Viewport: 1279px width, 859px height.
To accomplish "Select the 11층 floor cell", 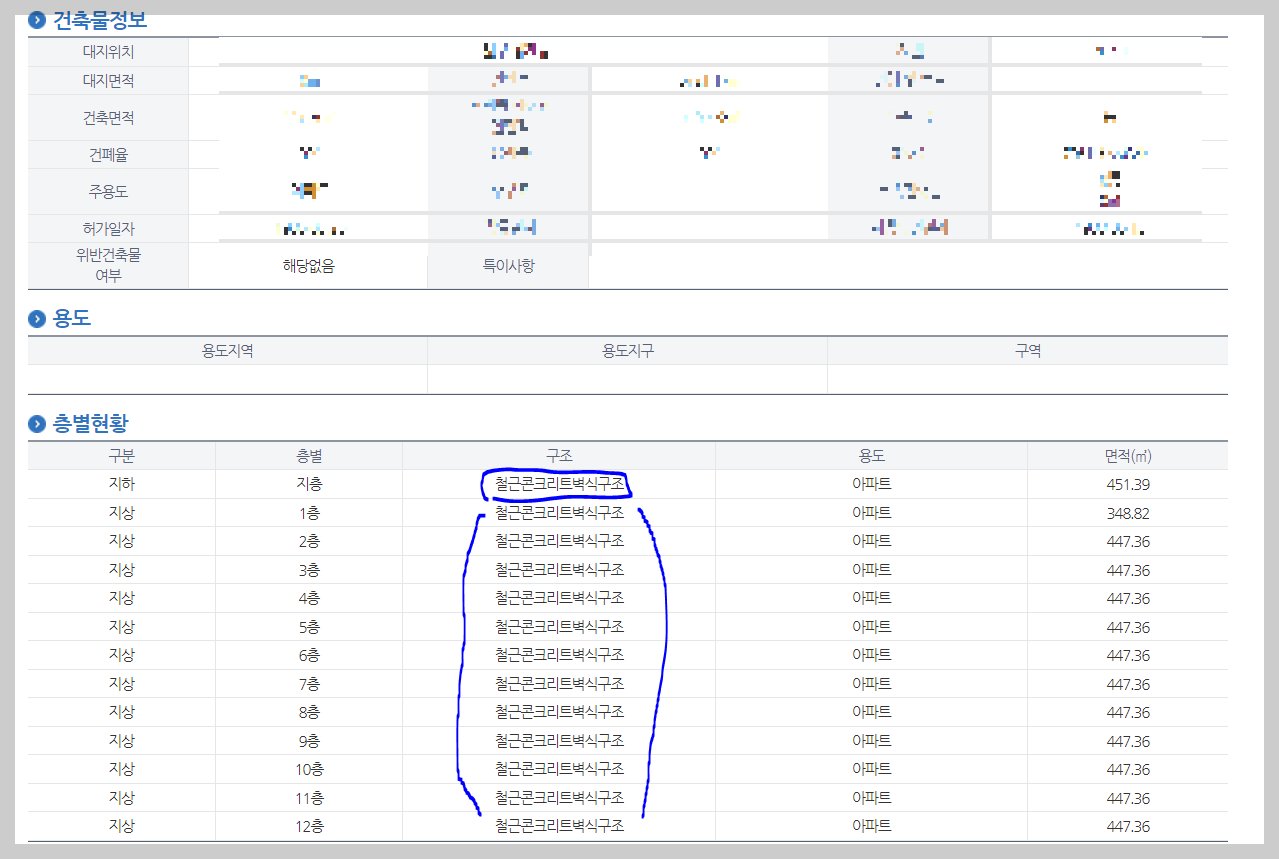I will coord(309,798).
